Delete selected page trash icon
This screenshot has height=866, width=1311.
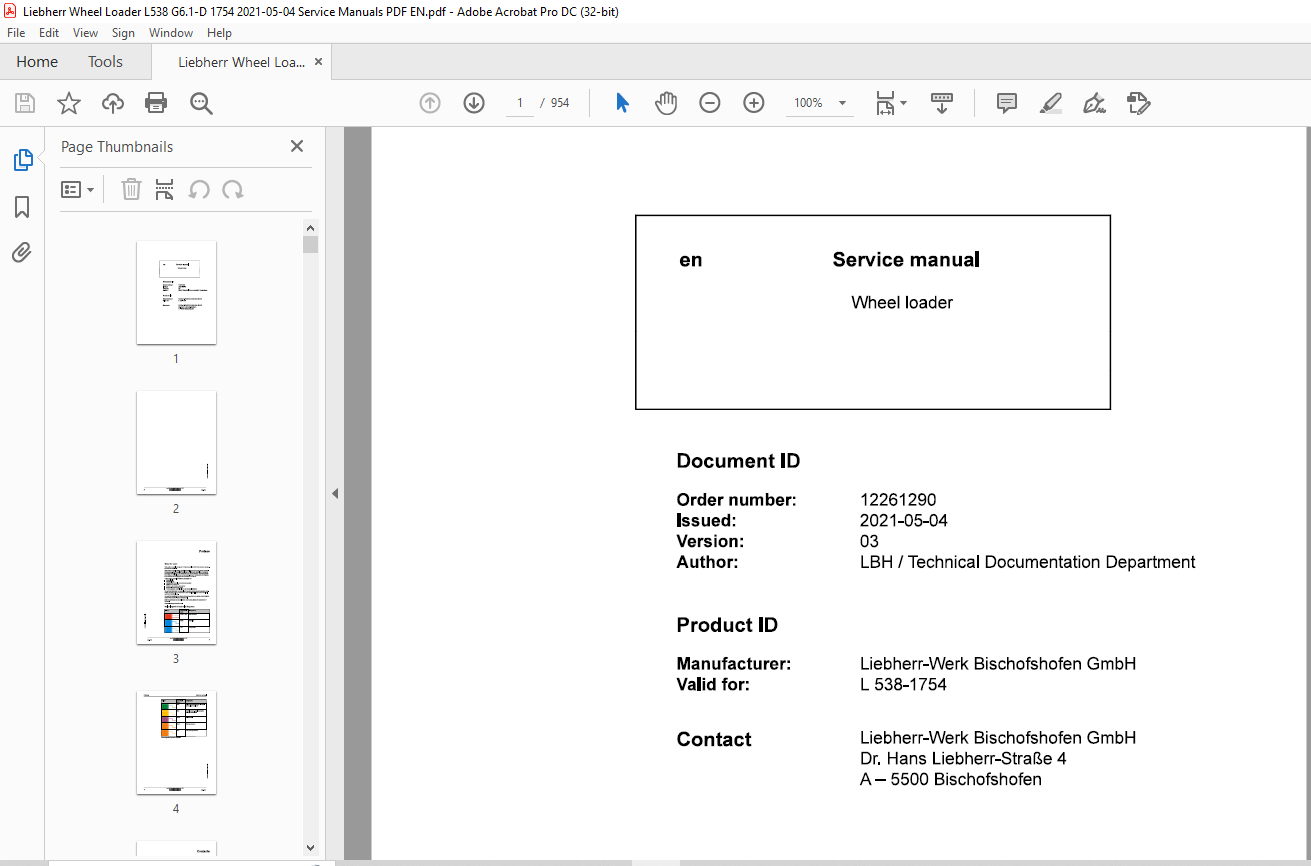click(x=131, y=189)
